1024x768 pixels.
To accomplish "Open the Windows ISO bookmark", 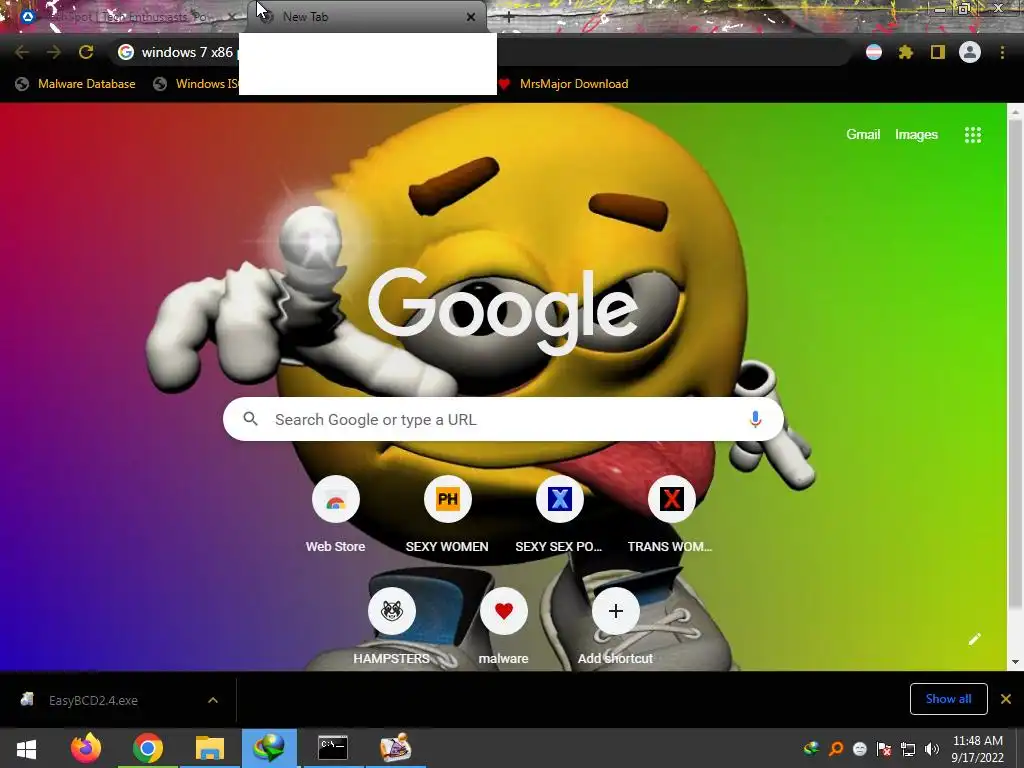I will (196, 84).
